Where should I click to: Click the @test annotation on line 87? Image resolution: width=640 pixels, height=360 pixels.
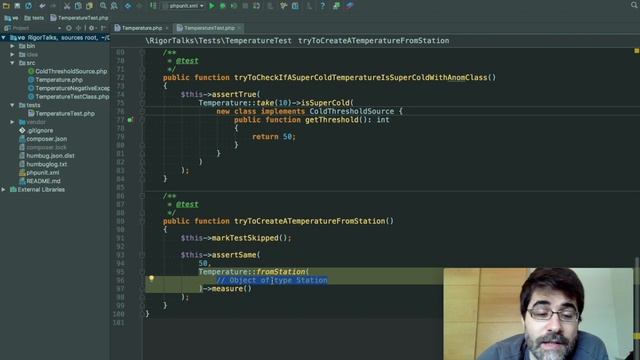tap(187, 204)
